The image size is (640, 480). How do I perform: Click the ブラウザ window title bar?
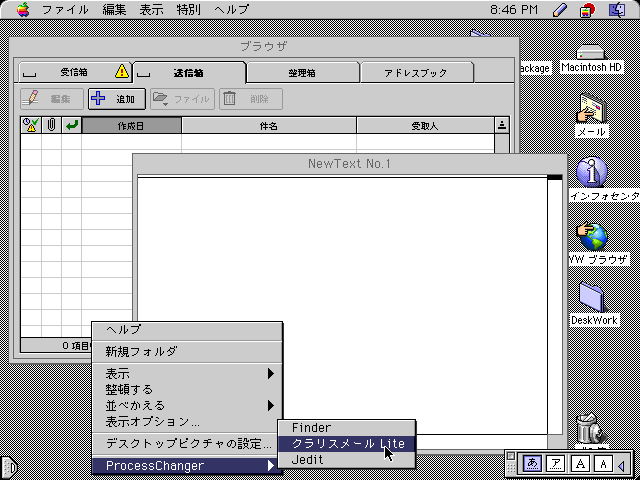[264, 47]
